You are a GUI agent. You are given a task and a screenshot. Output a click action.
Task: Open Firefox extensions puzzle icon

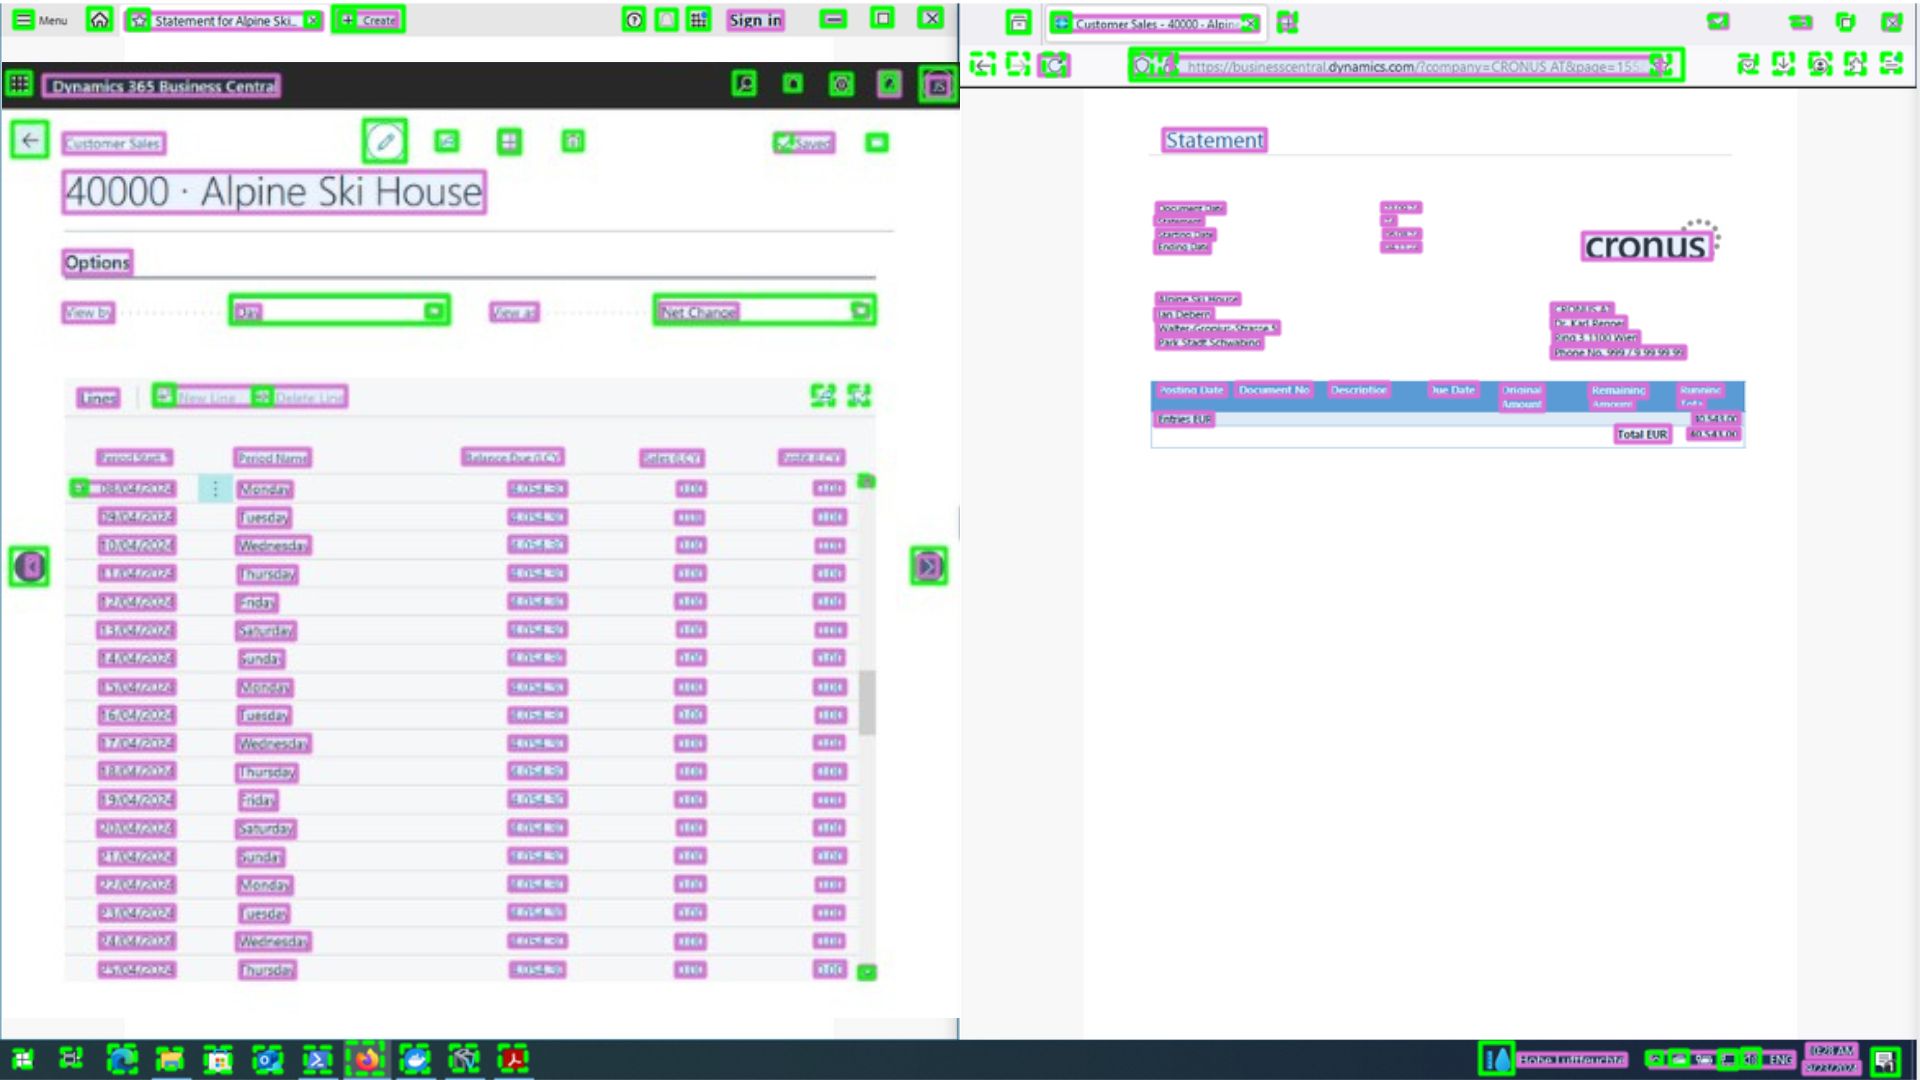point(1855,65)
